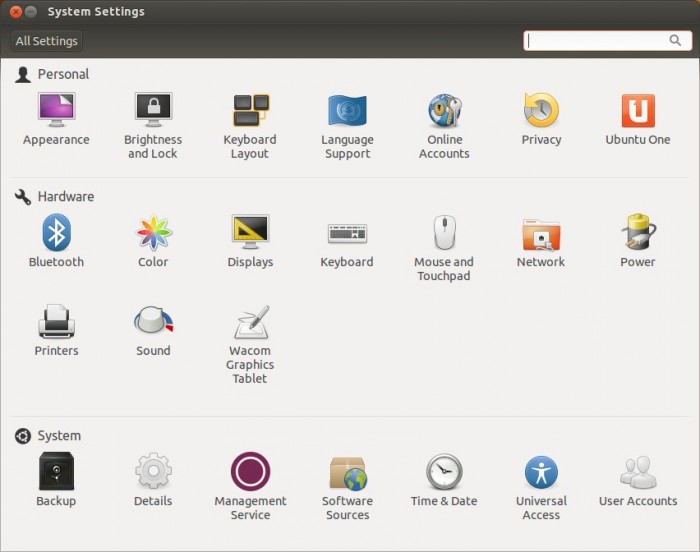The width and height of the screenshot is (700, 552).
Task: Close the System Settings window
Action: [x=13, y=12]
